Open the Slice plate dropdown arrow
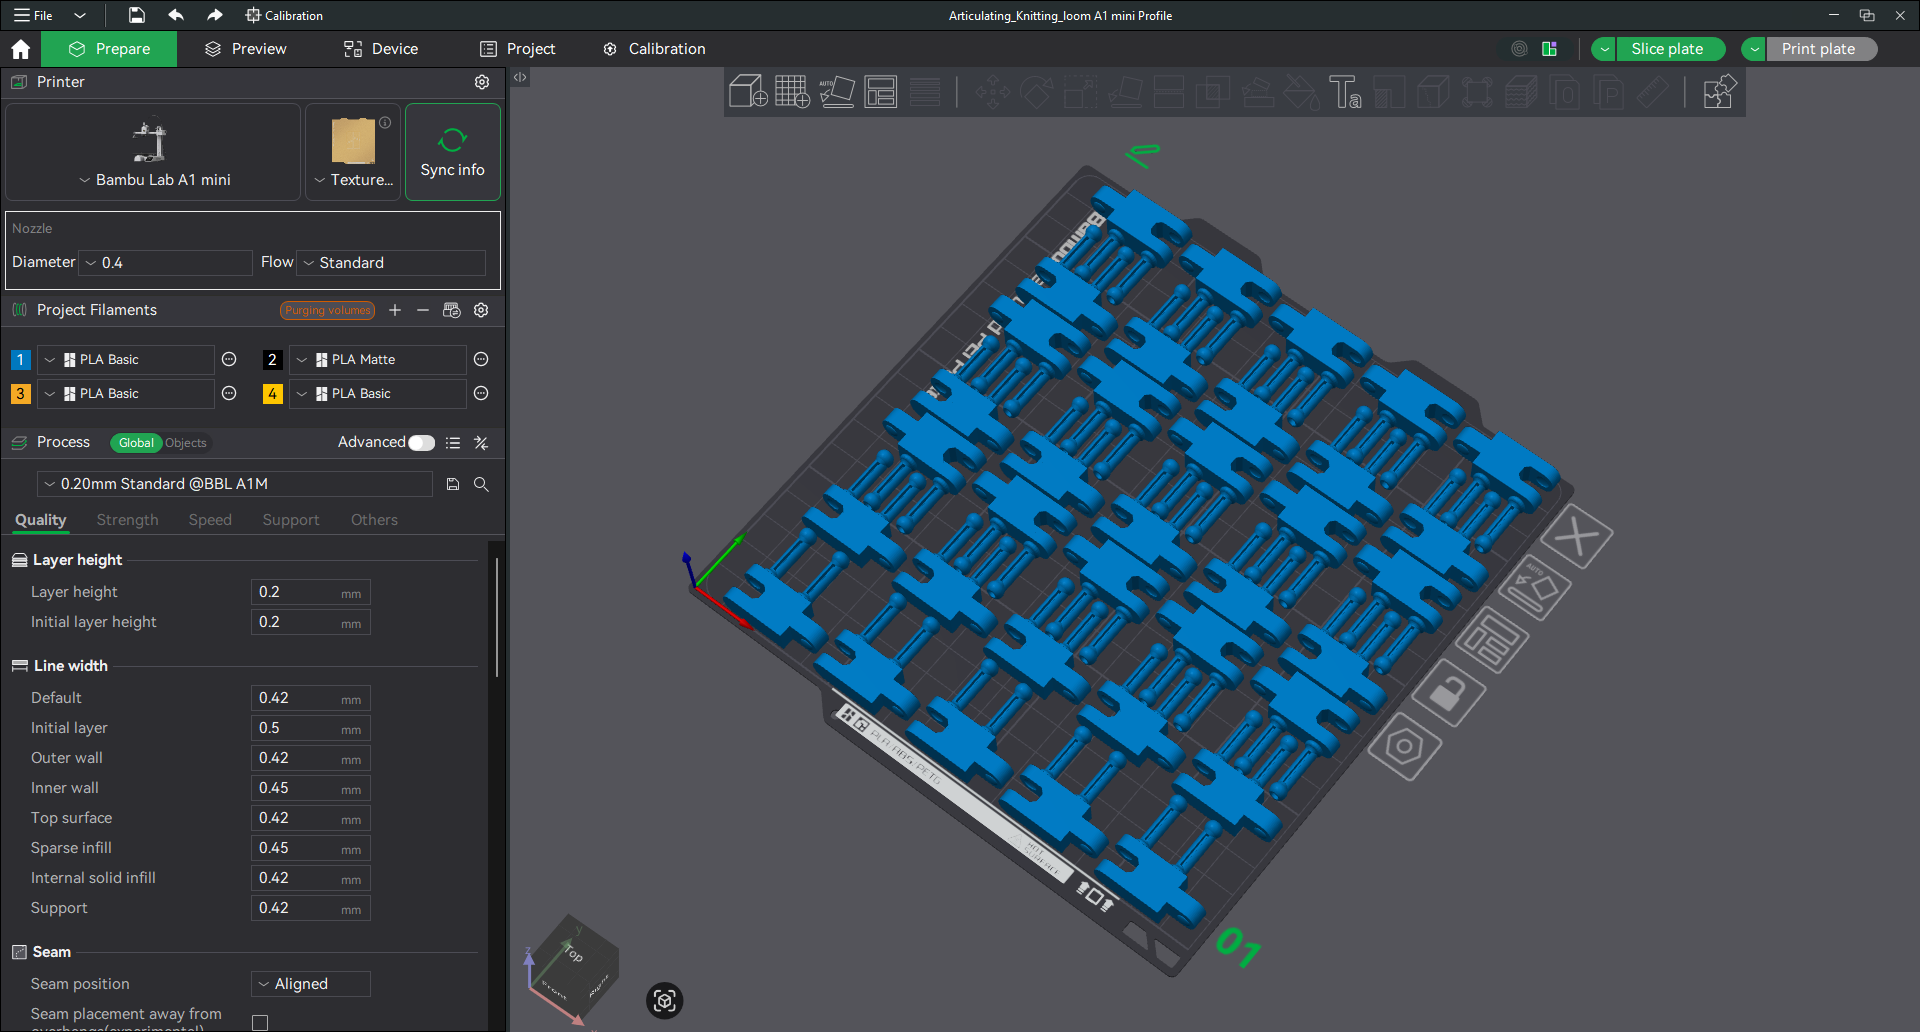 tap(1604, 49)
